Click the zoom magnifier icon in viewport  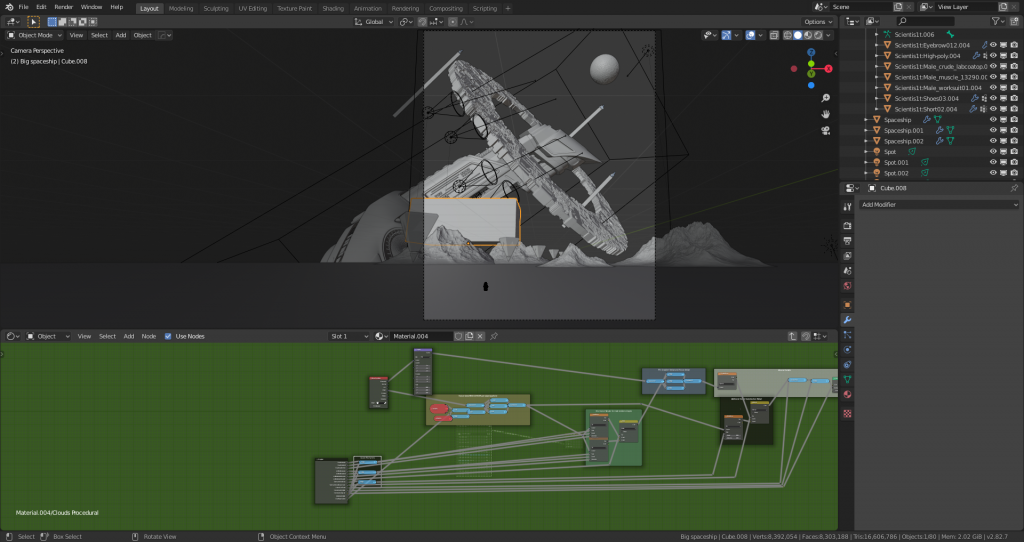[826, 98]
